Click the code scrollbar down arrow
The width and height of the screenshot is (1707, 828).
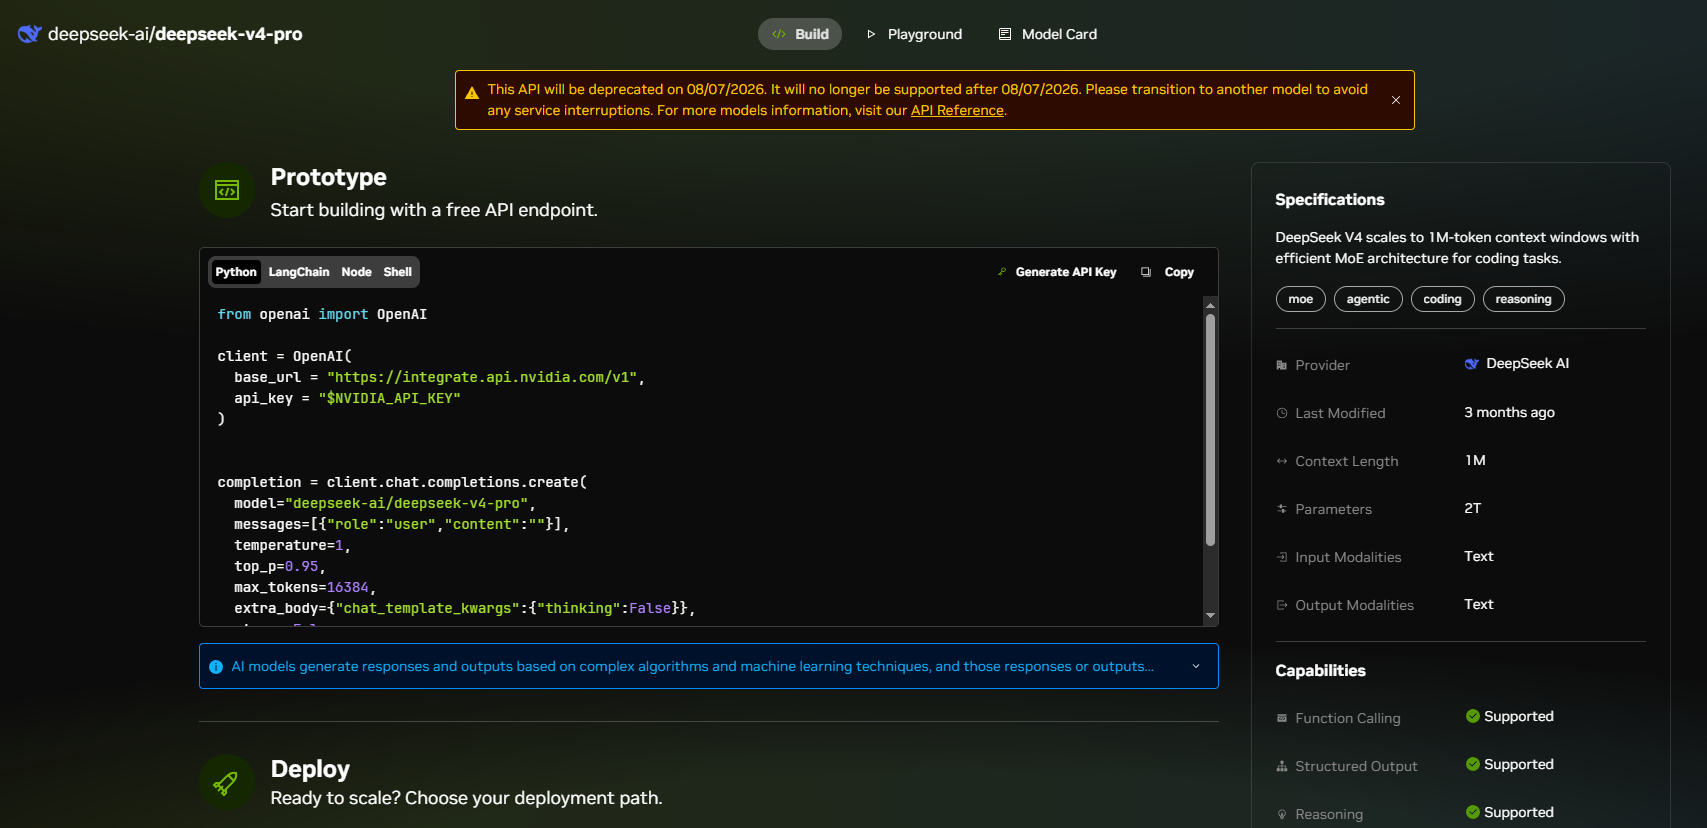1210,616
